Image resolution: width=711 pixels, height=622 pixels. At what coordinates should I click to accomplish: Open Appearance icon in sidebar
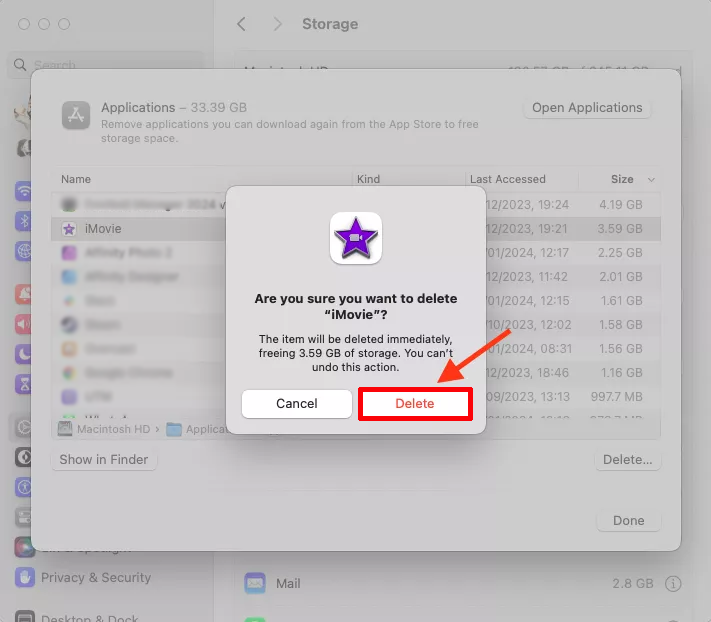pyautogui.click(x=24, y=457)
